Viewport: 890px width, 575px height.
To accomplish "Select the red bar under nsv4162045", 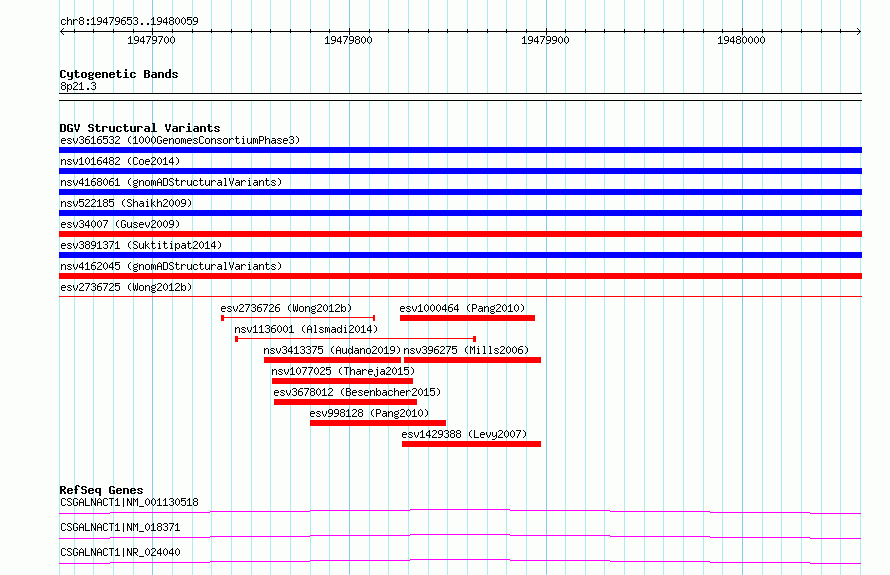I will click(460, 276).
